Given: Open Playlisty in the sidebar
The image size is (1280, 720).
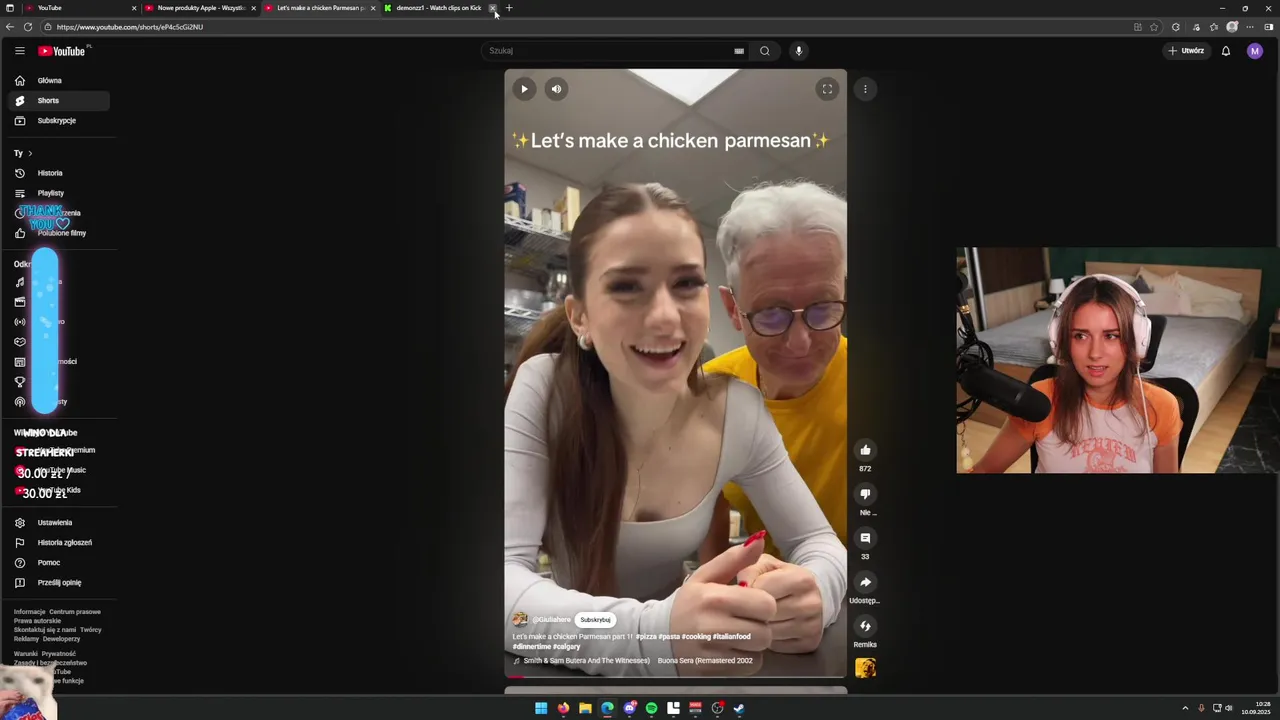Looking at the screenshot, I should pos(61,193).
